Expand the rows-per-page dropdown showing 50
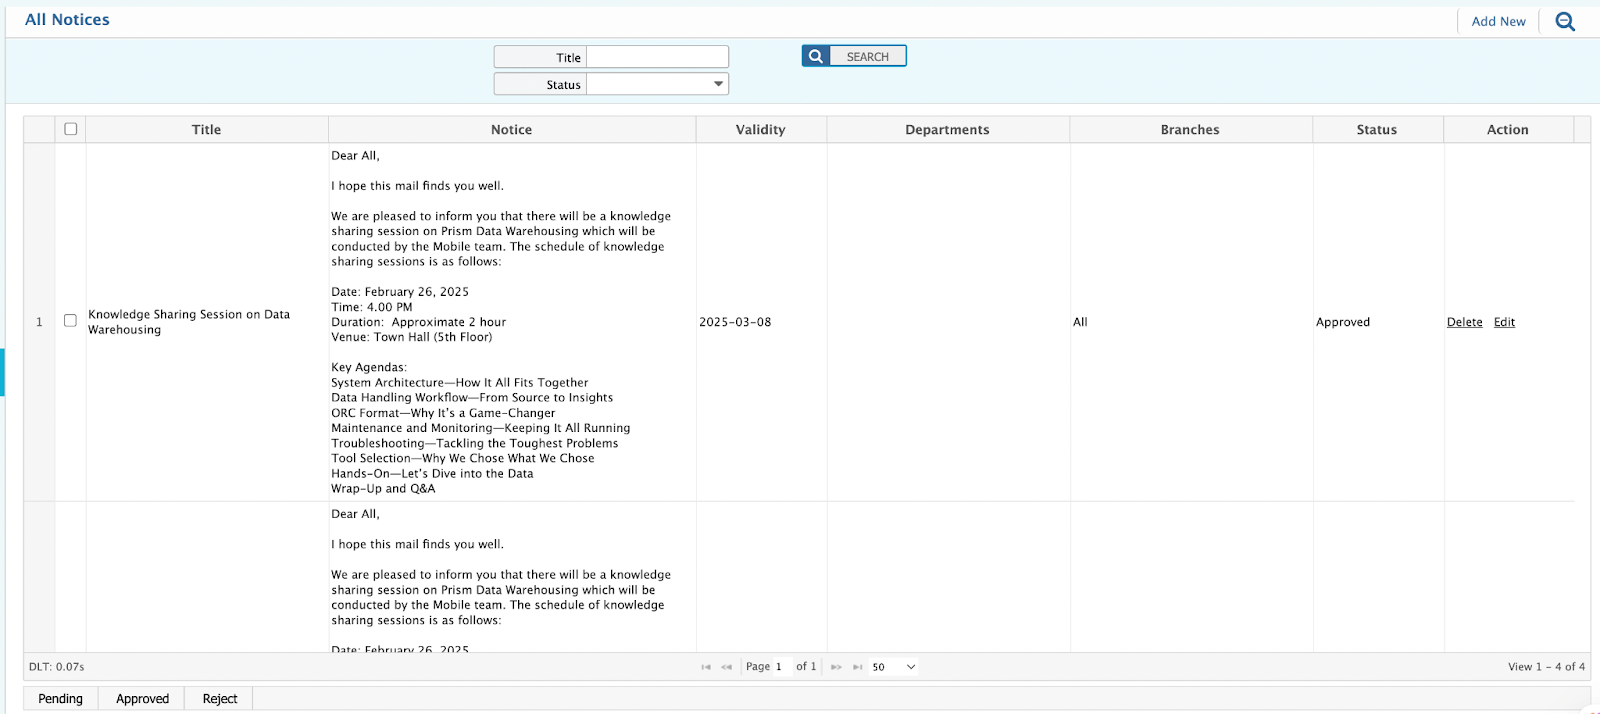Image resolution: width=1600 pixels, height=714 pixels. tap(893, 667)
